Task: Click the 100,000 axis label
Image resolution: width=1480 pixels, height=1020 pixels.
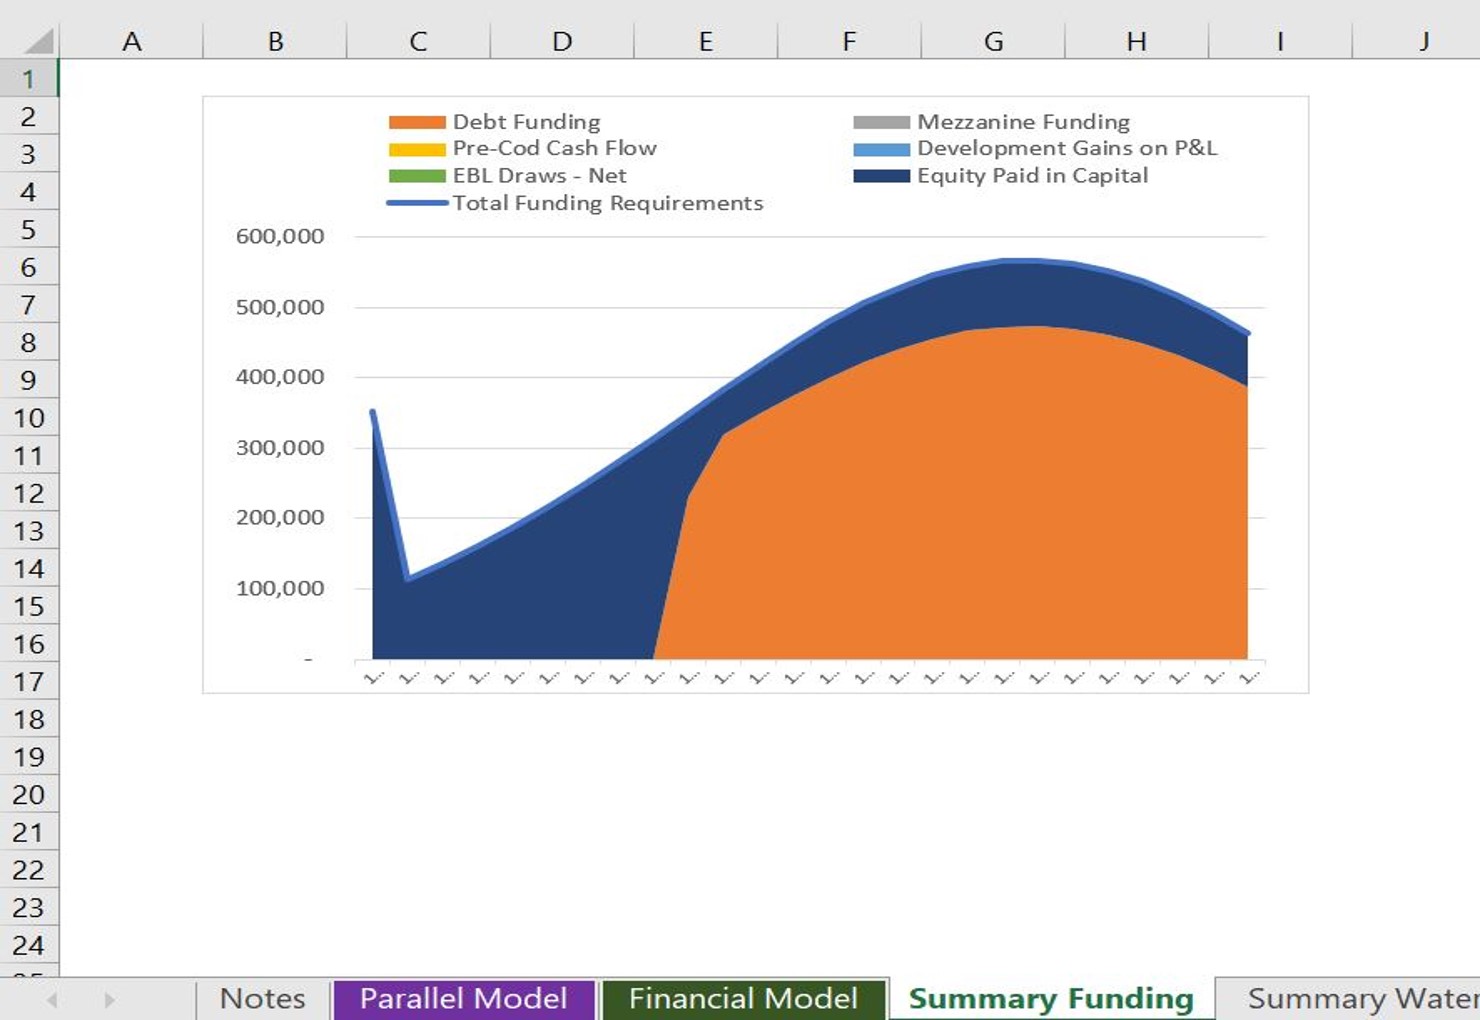Action: [x=280, y=588]
